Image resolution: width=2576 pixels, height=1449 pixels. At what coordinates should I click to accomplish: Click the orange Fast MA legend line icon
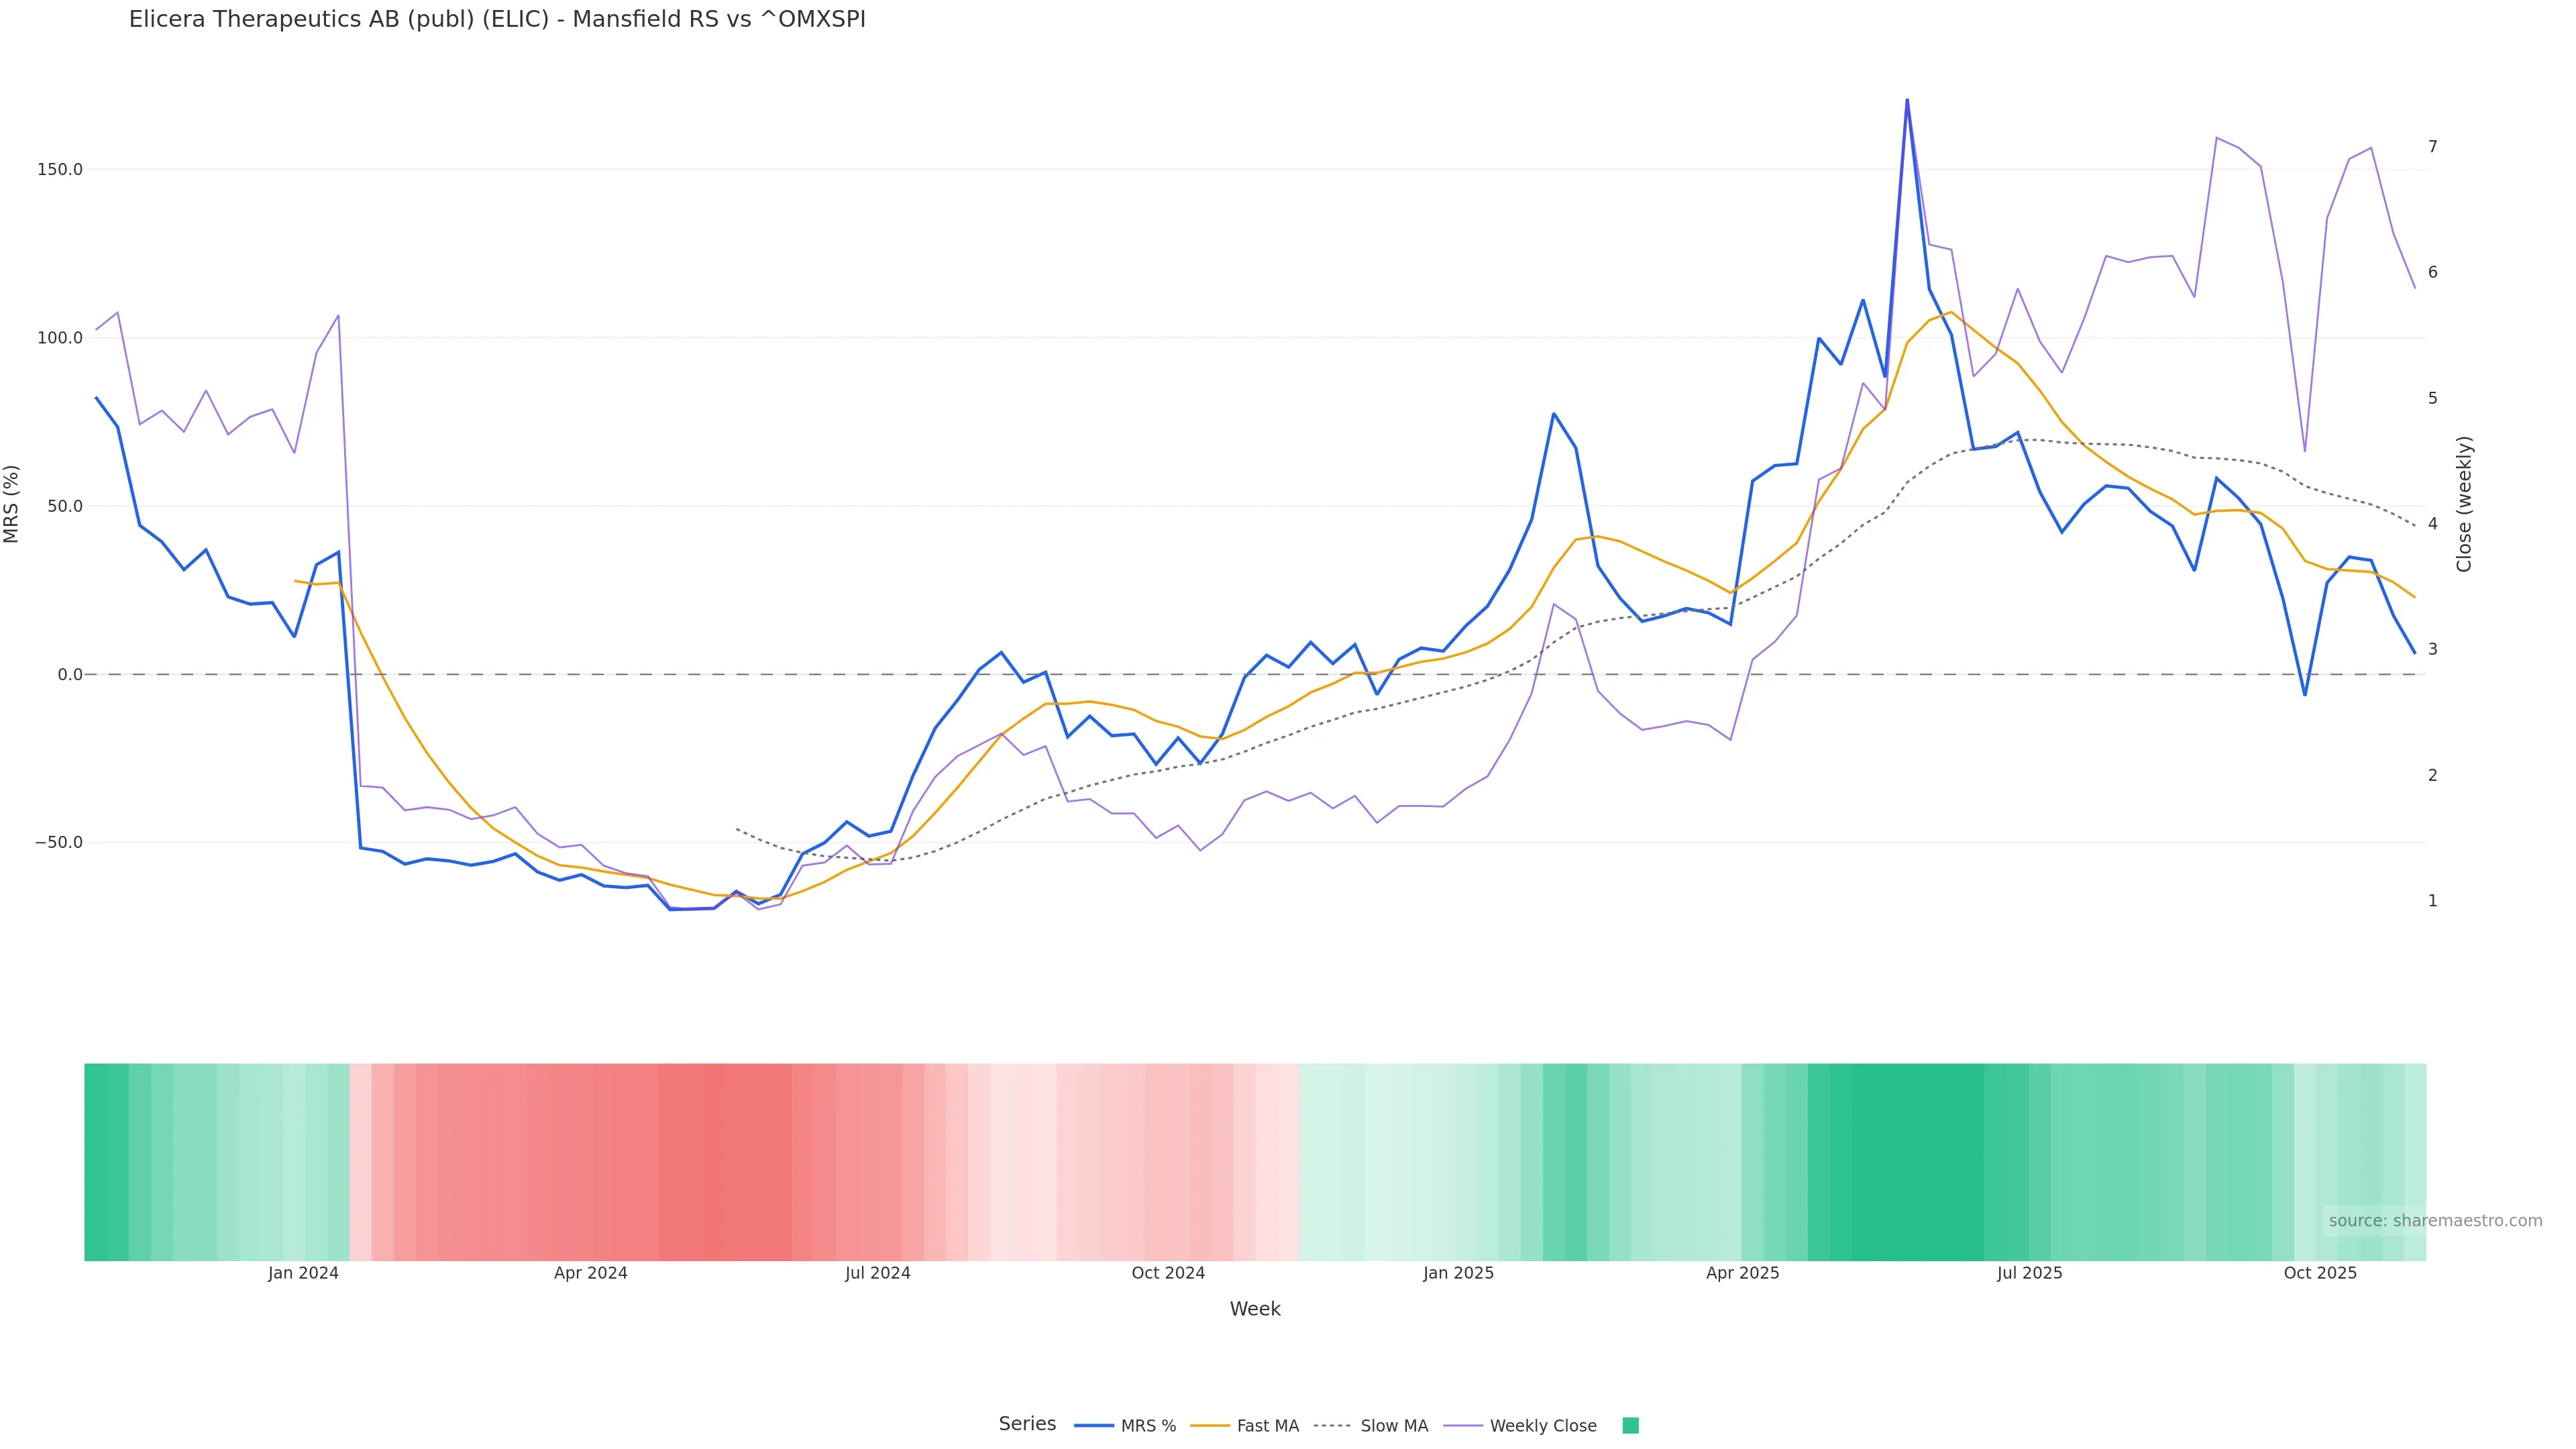[1210, 1426]
